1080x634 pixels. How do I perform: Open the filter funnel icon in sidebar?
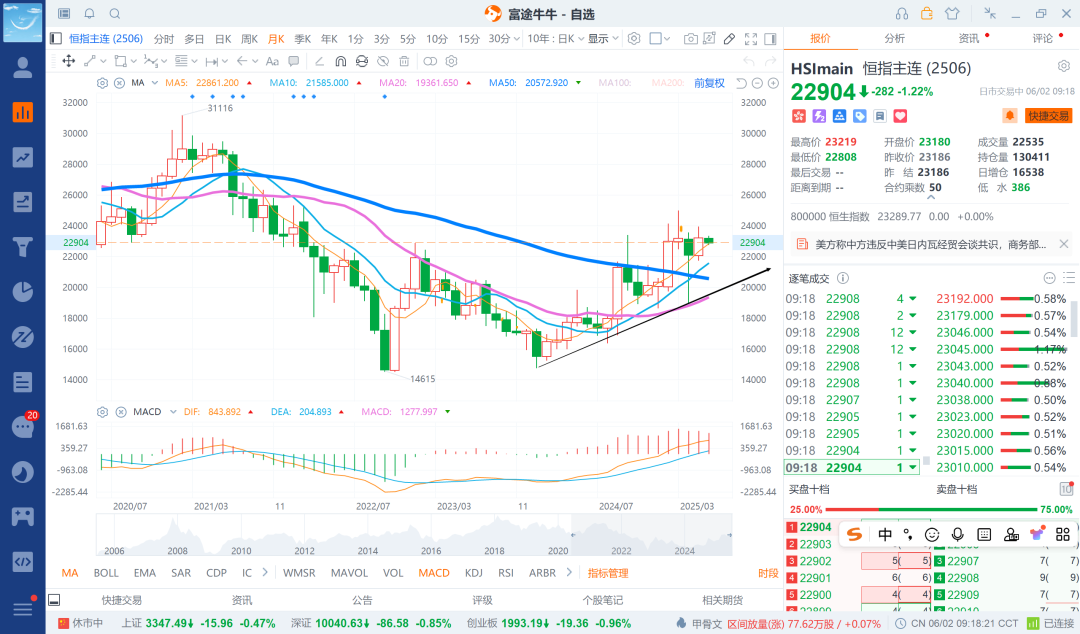click(x=23, y=247)
